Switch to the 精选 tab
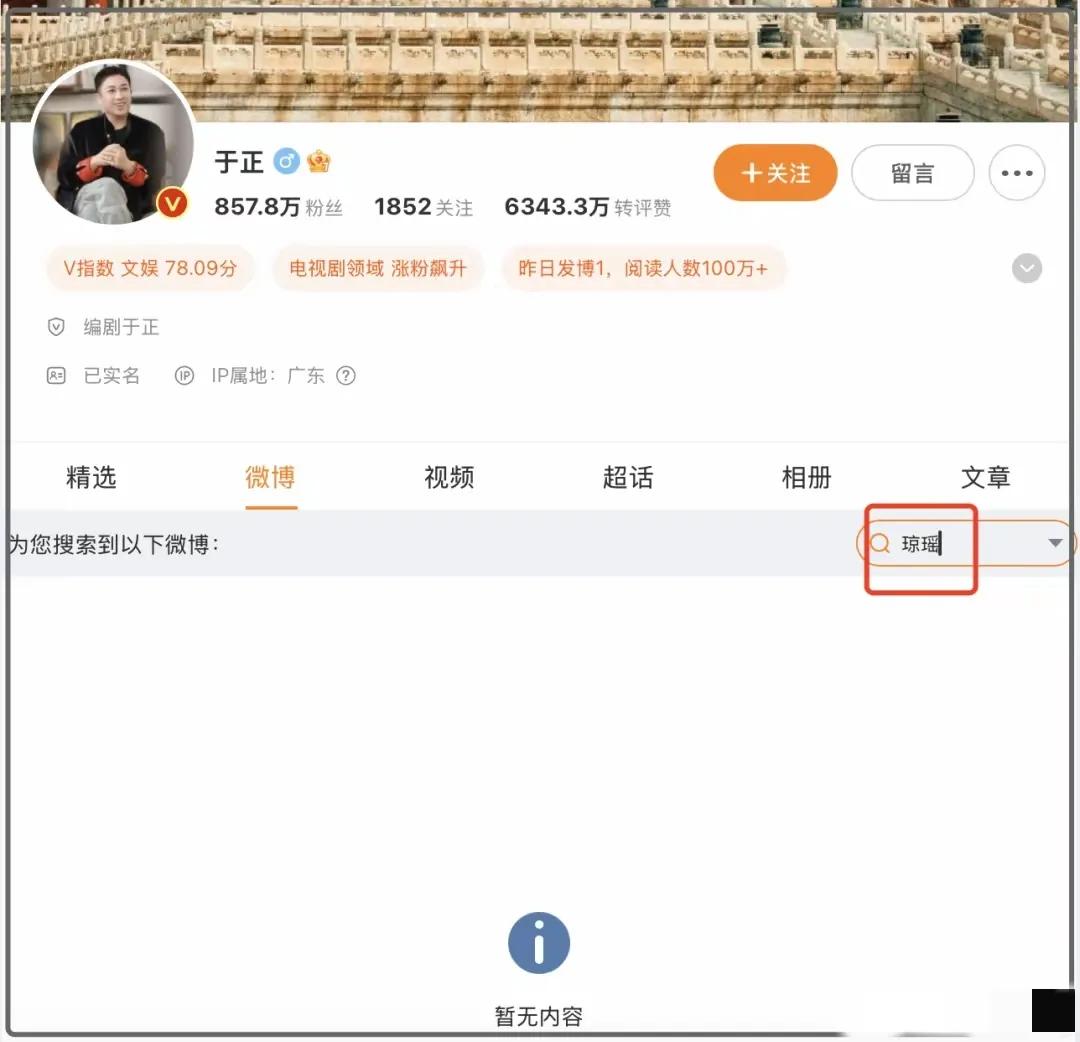This screenshot has height=1042, width=1080. 91,477
